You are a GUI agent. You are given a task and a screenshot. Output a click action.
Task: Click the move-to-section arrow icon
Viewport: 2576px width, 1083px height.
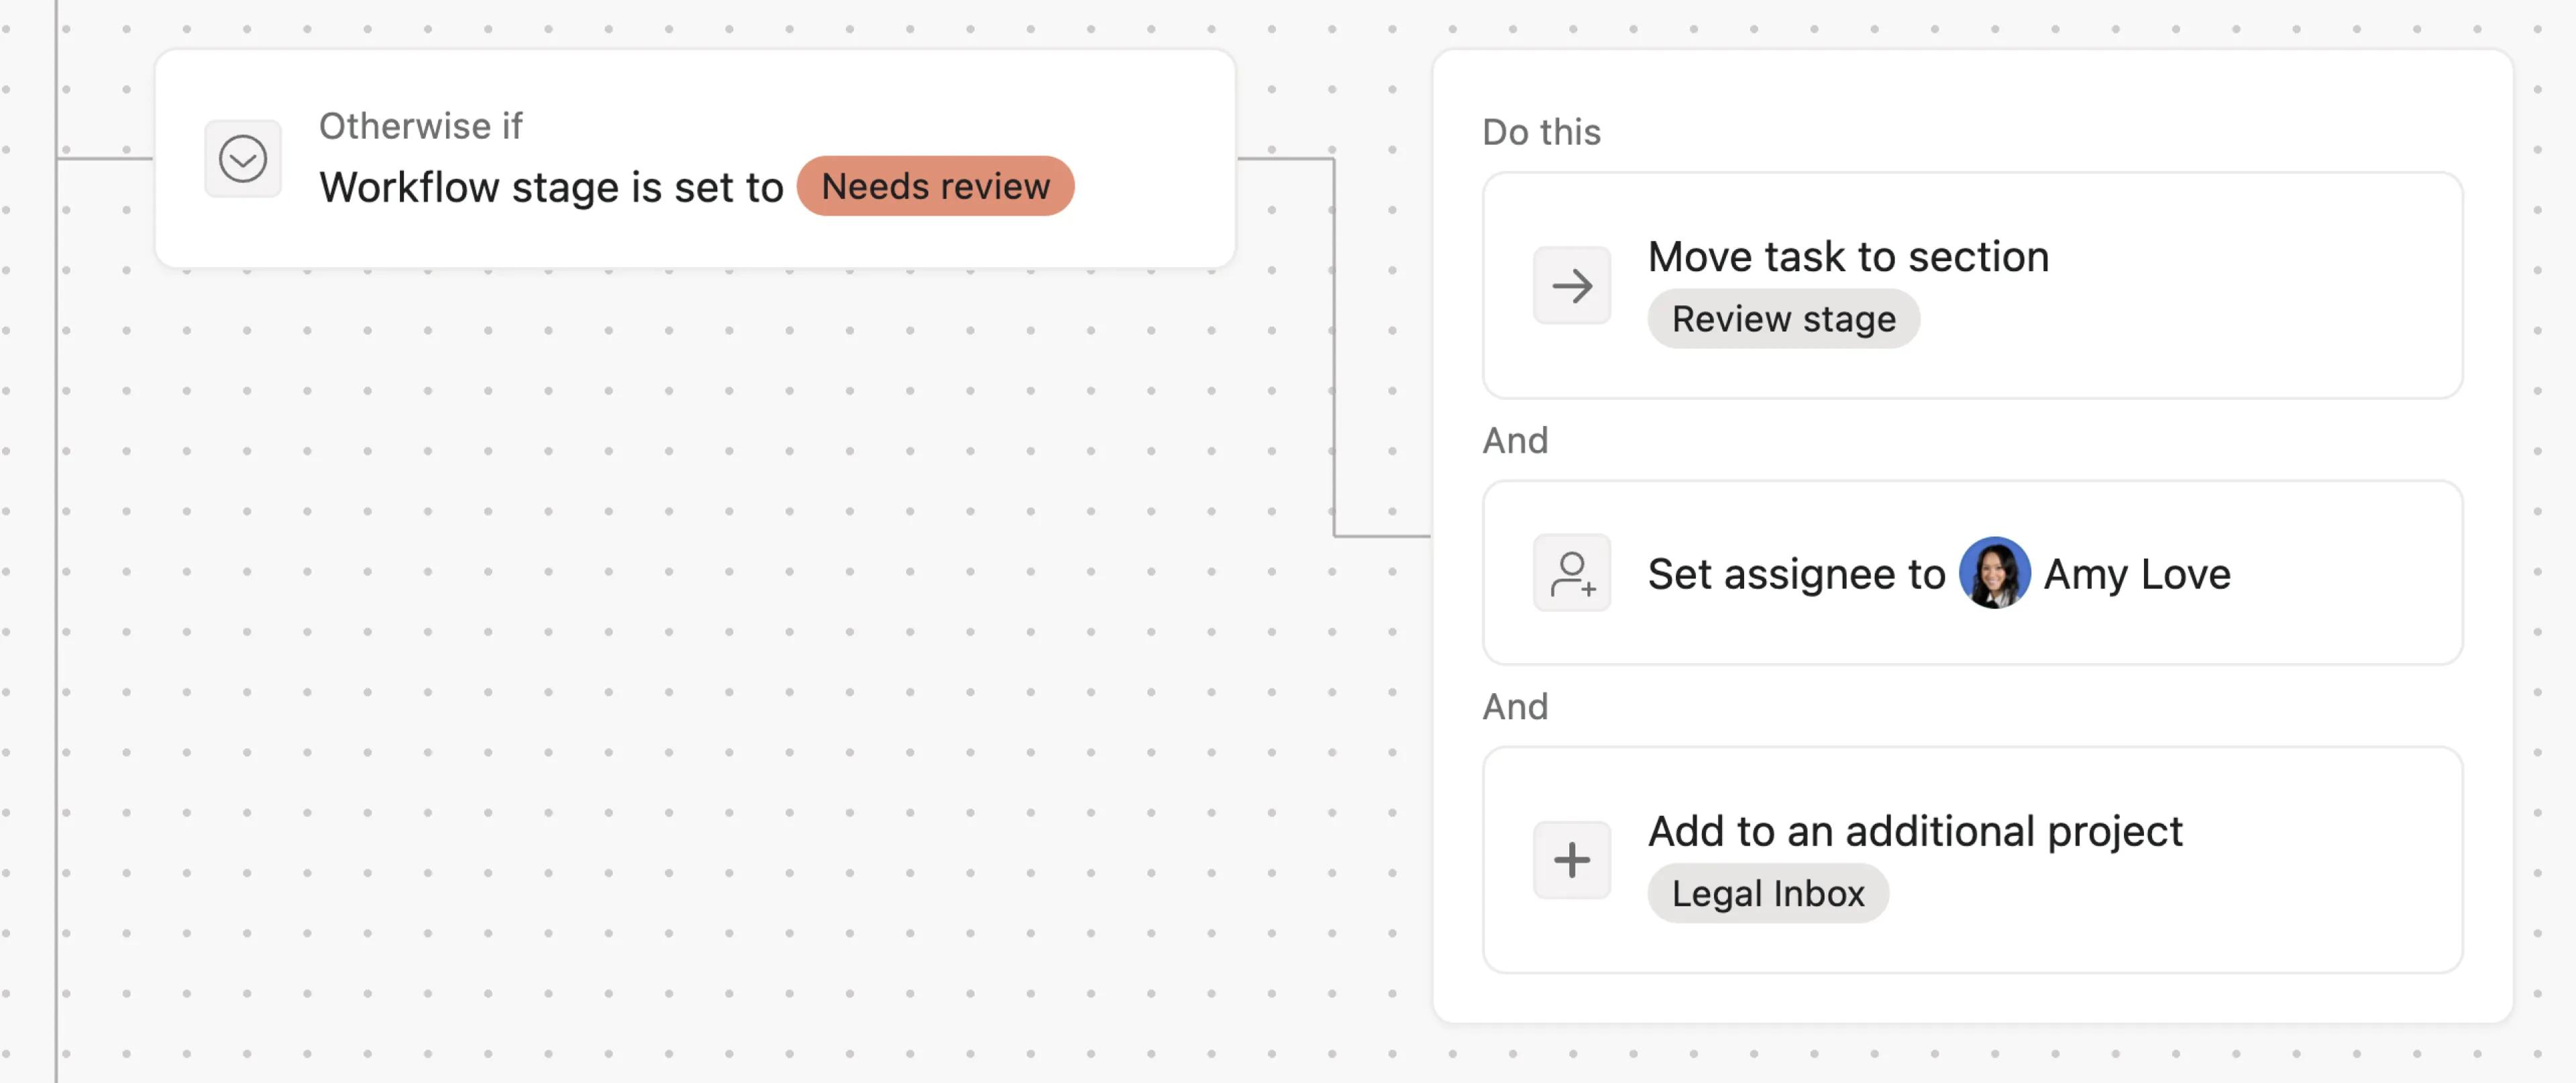pyautogui.click(x=1572, y=286)
